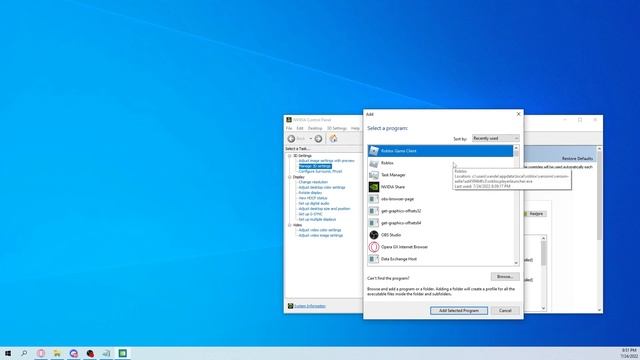The width and height of the screenshot is (640, 360).
Task: Click the taskbar clock
Action: click(x=629, y=353)
